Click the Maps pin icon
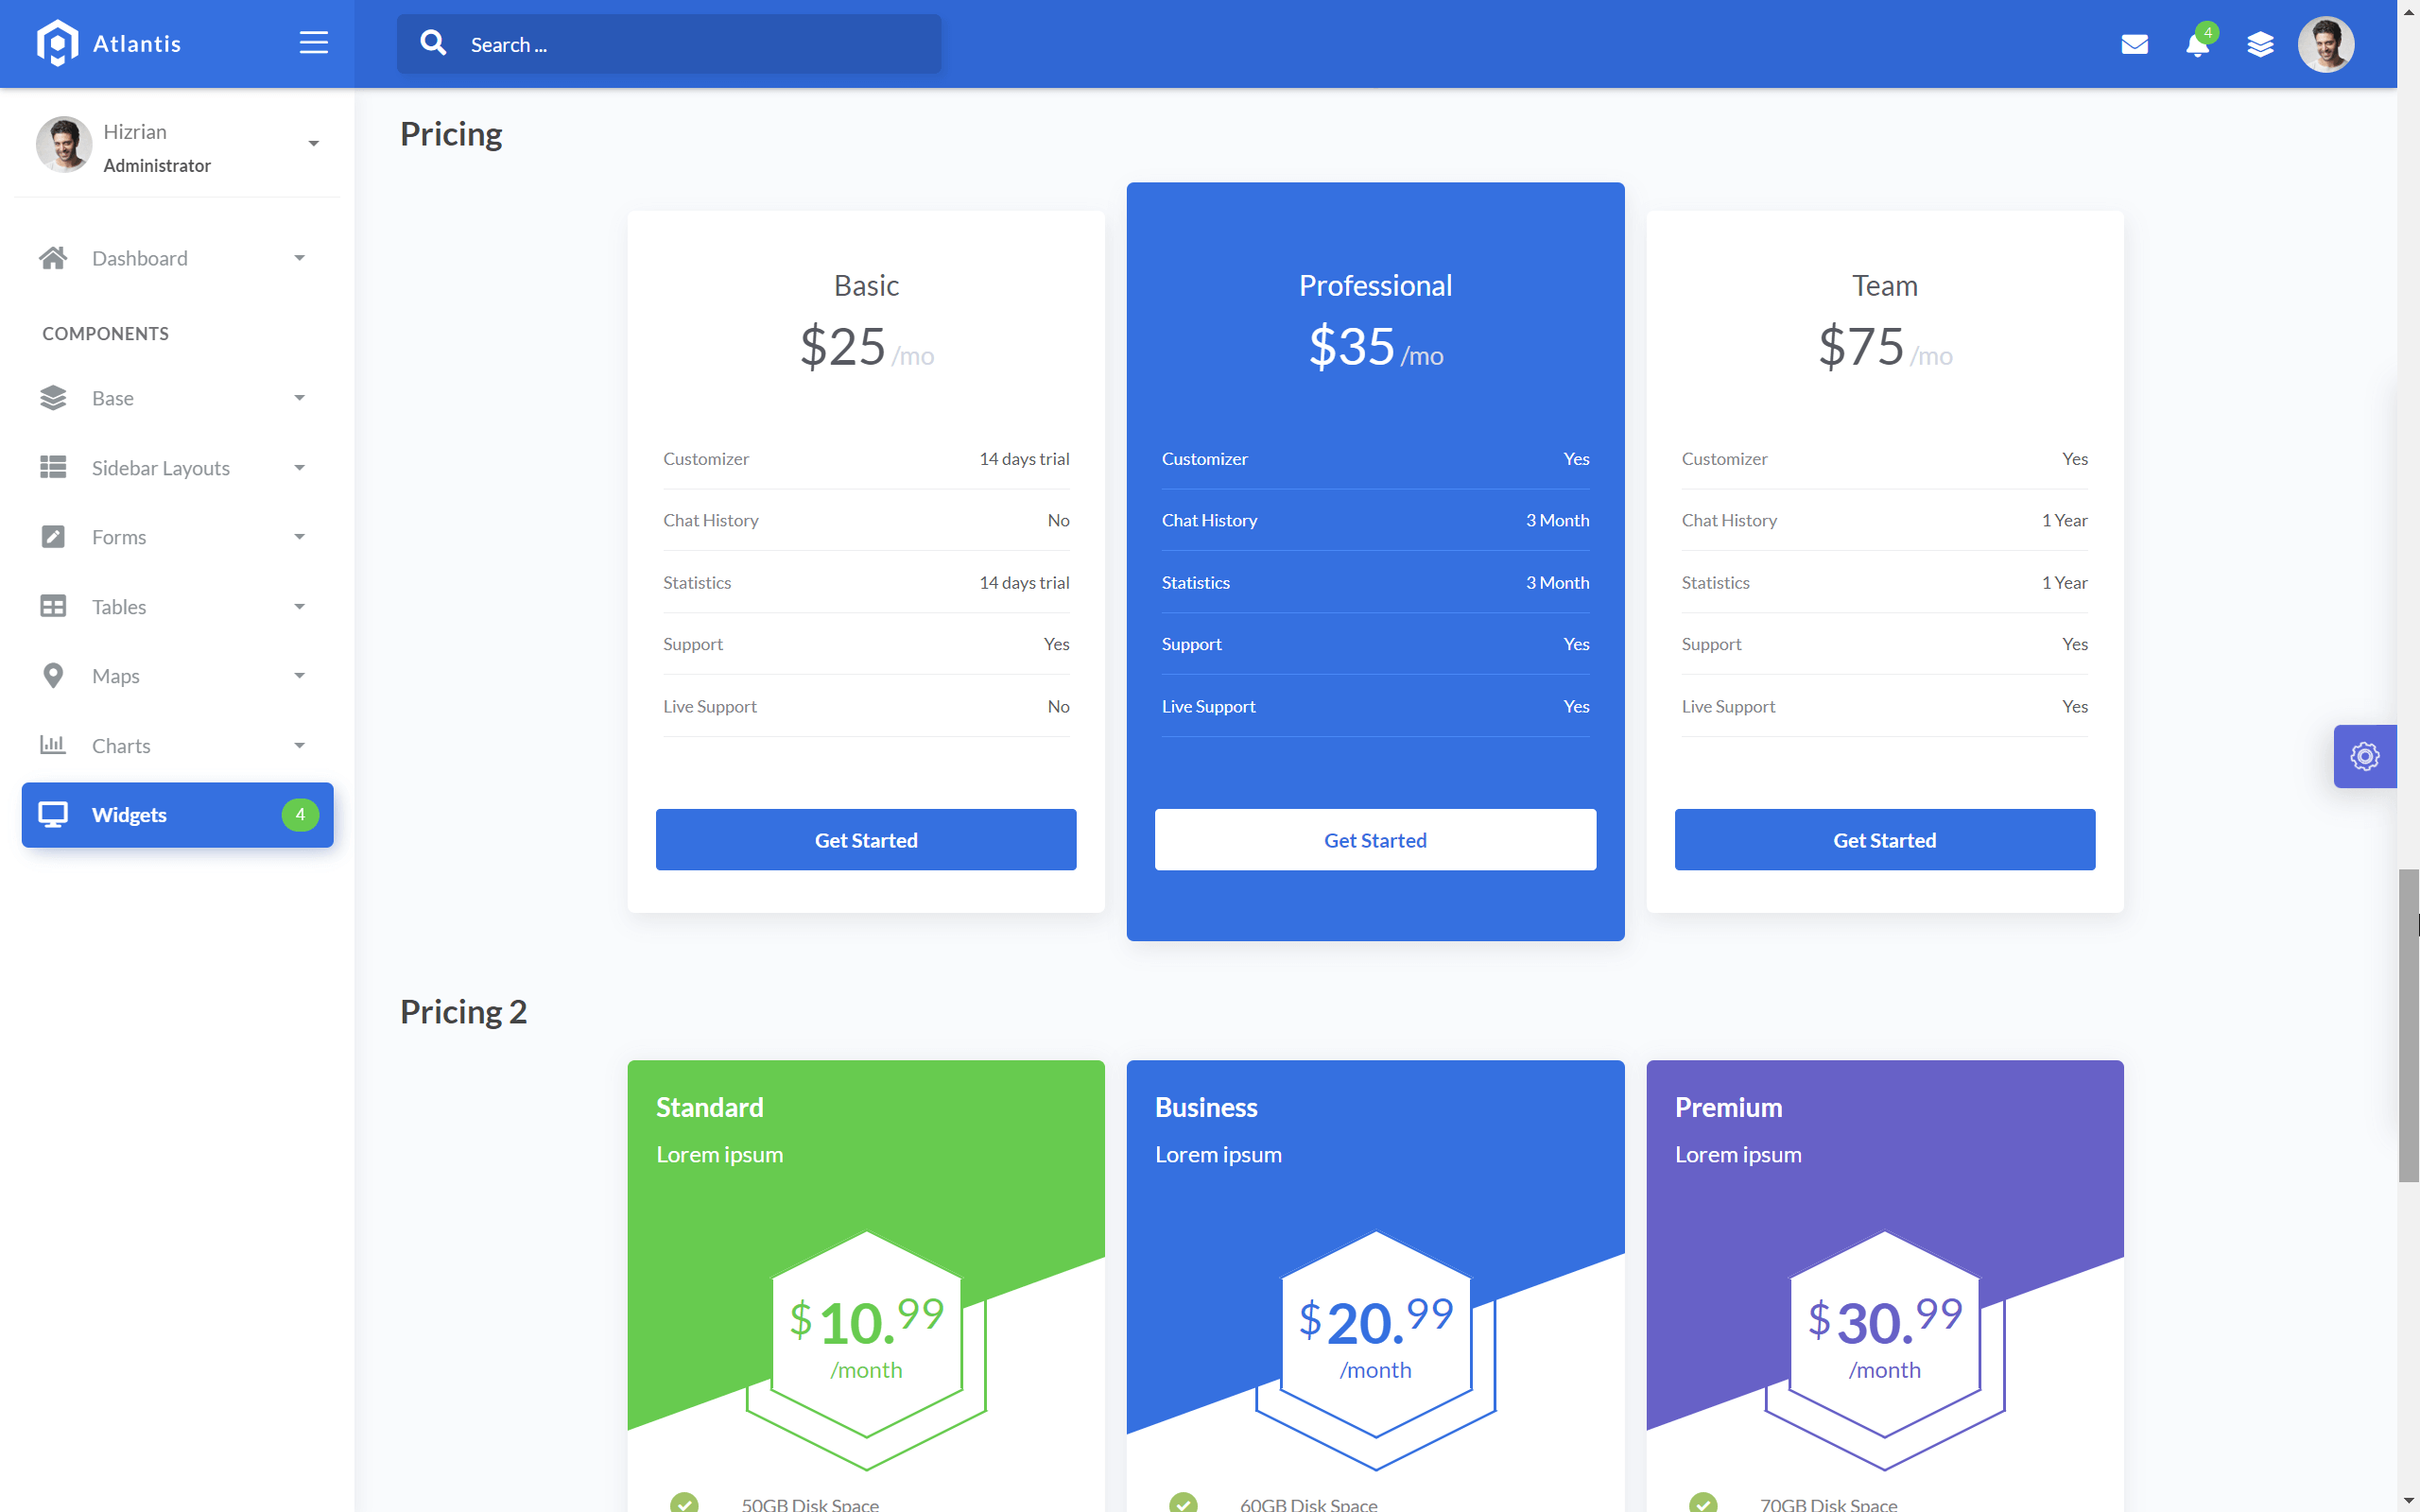 pos(53,676)
